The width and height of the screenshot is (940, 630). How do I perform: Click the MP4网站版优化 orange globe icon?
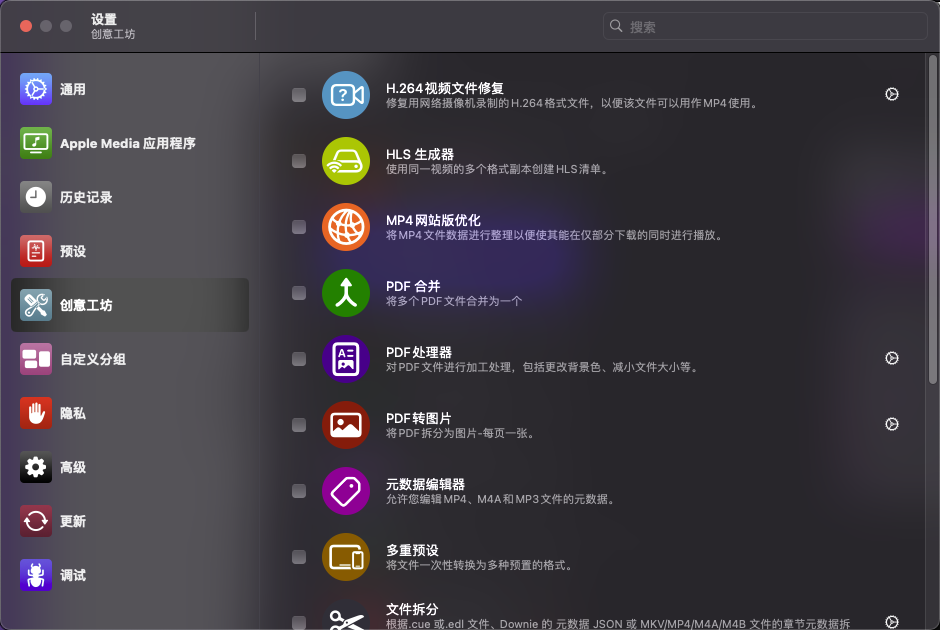346,227
